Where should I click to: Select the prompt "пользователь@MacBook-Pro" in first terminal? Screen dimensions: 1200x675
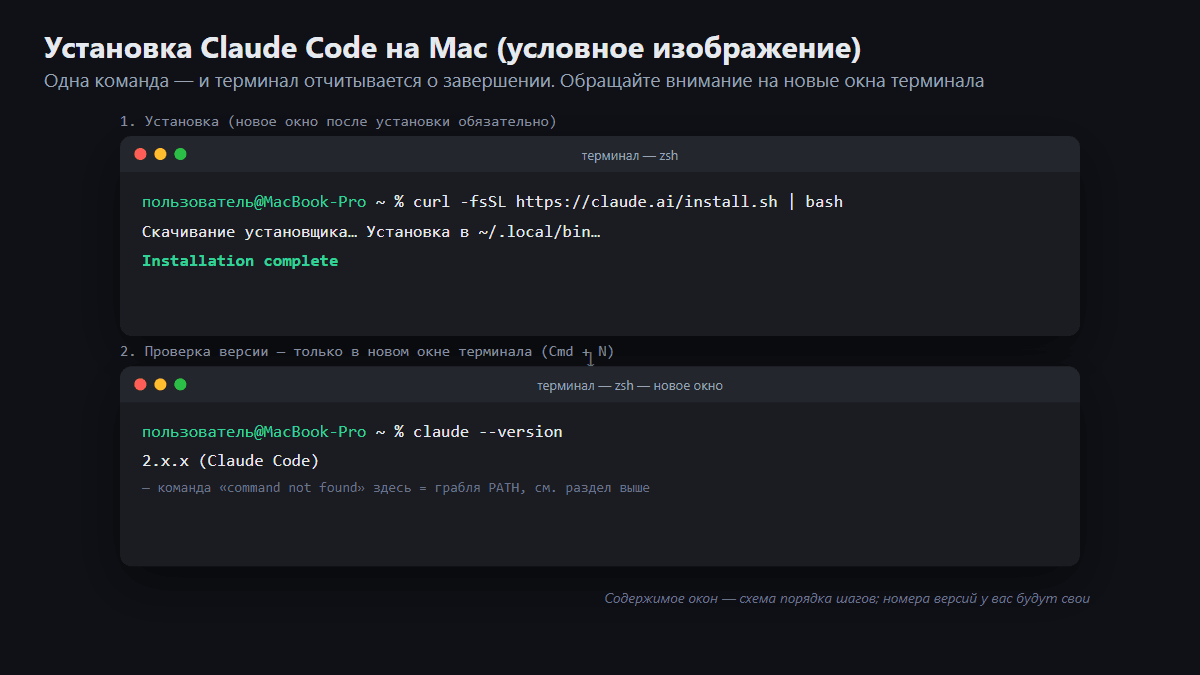pyautogui.click(x=254, y=202)
